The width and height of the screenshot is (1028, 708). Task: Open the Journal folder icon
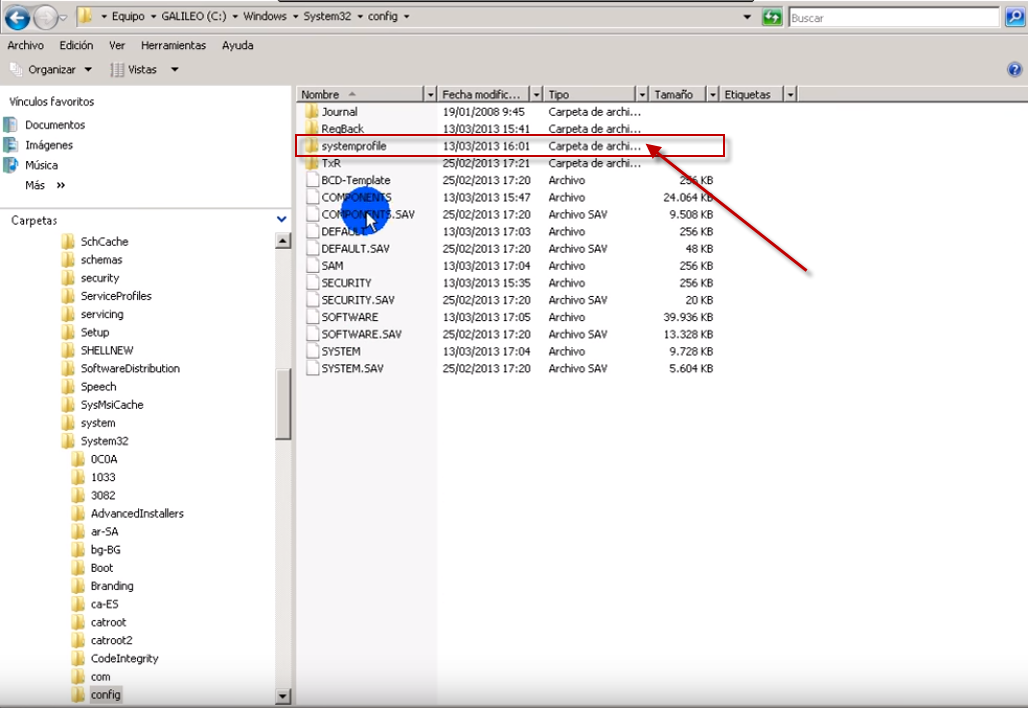[311, 112]
